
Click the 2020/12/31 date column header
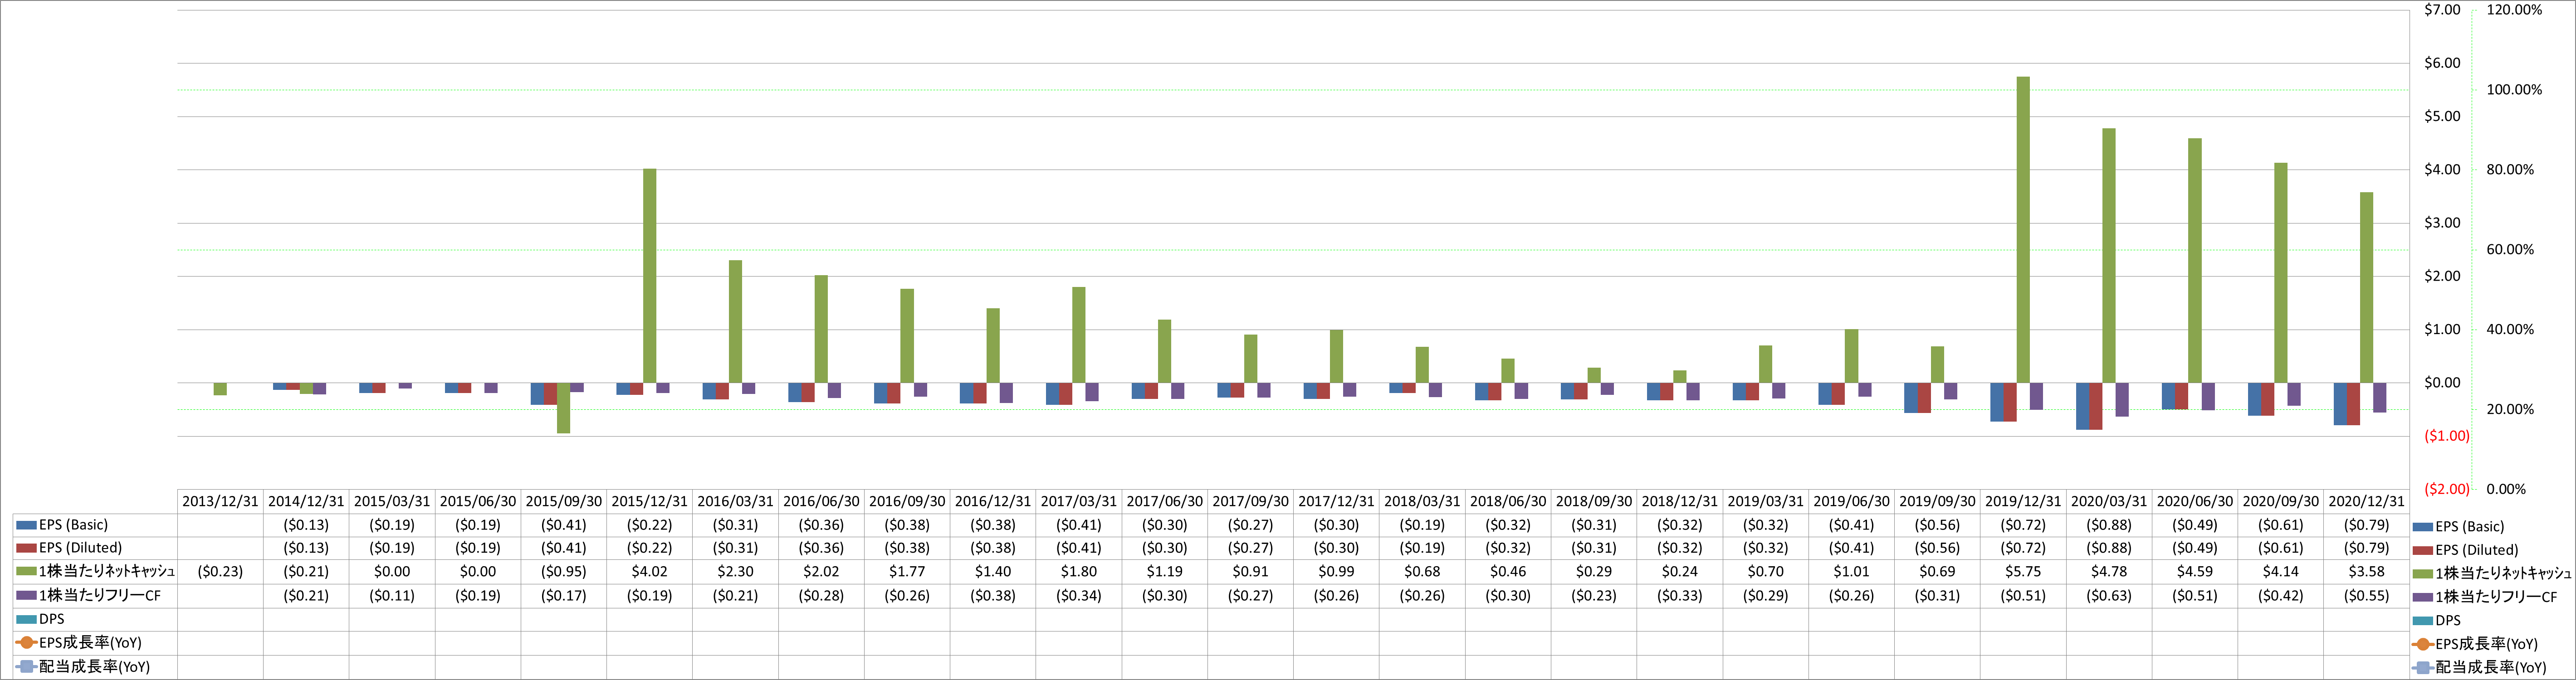point(2367,501)
